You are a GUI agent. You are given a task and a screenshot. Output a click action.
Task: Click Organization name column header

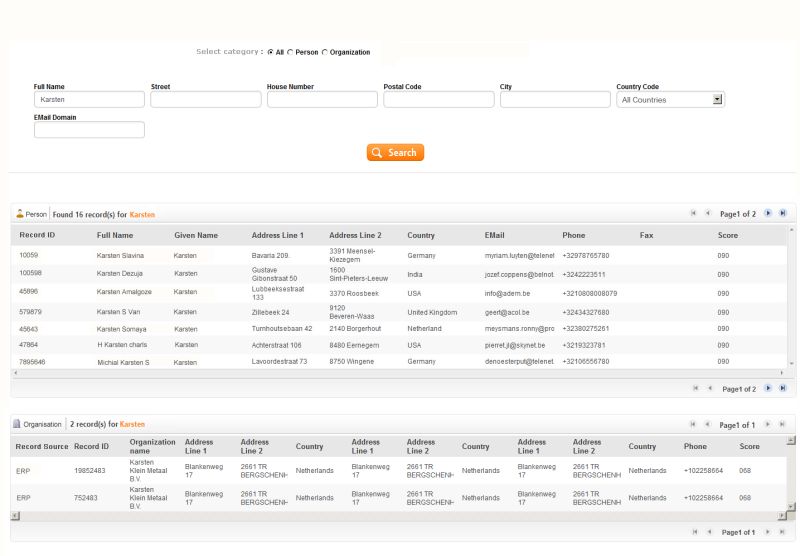point(152,446)
